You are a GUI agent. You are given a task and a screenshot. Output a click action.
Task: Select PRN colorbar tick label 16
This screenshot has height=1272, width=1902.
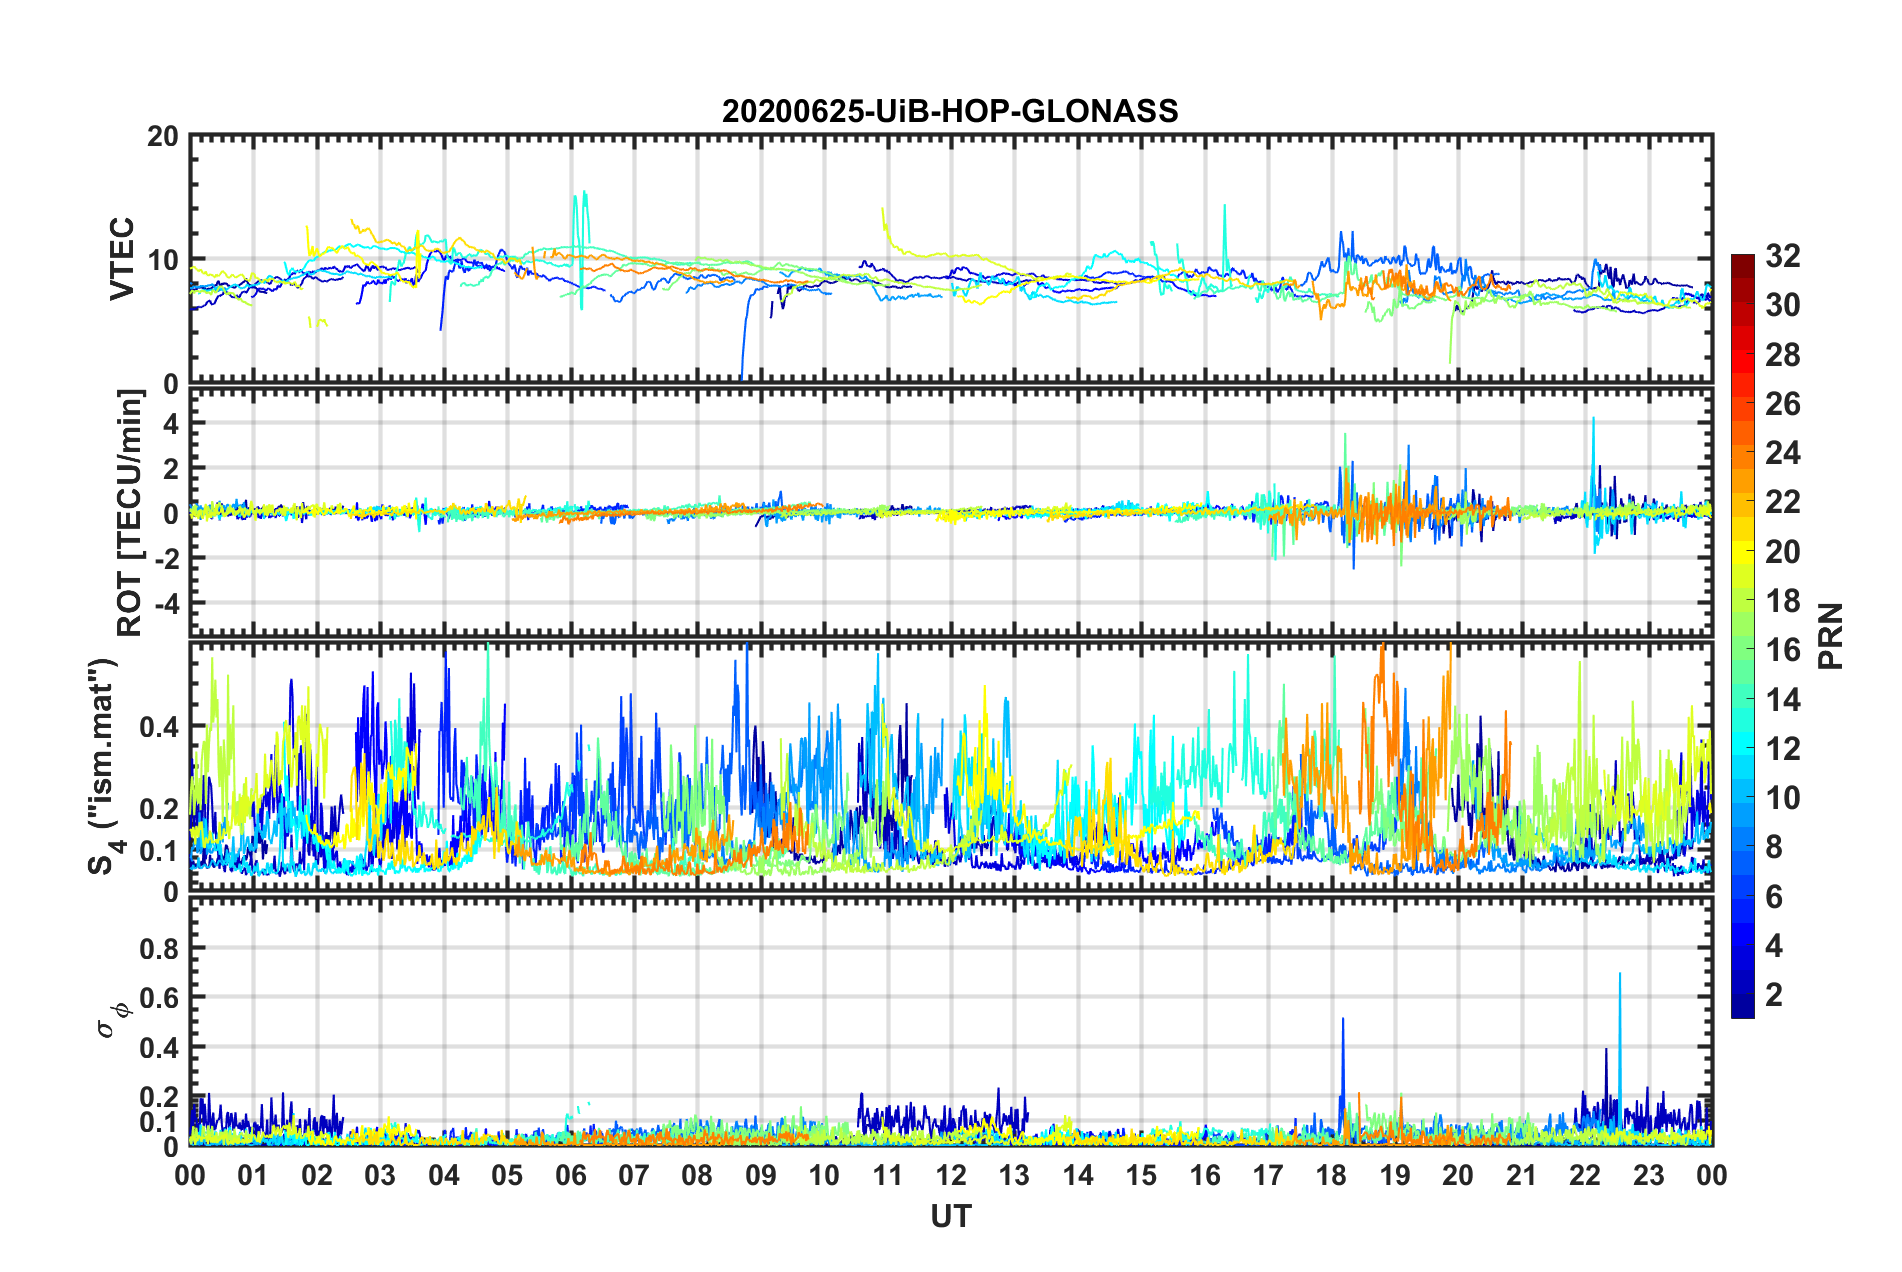tap(1782, 650)
